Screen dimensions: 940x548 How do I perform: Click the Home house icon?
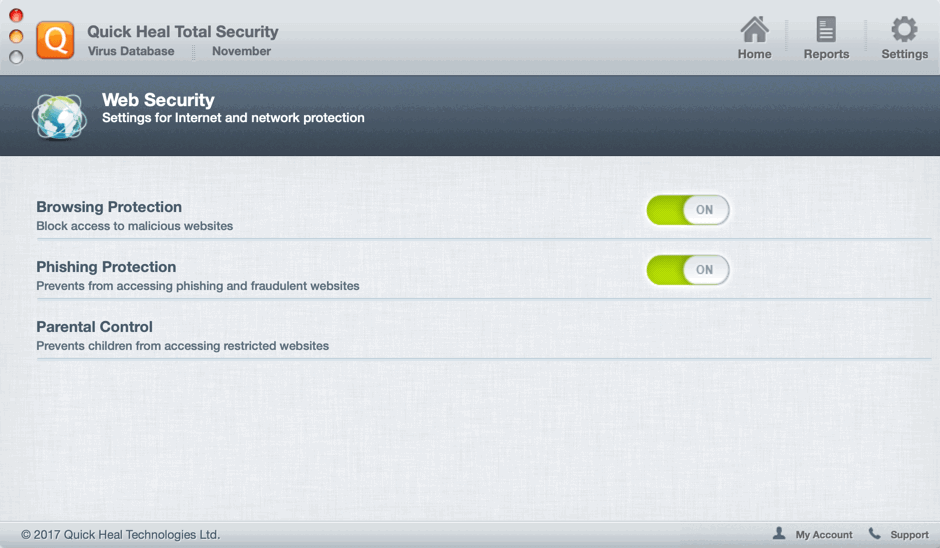[x=754, y=29]
